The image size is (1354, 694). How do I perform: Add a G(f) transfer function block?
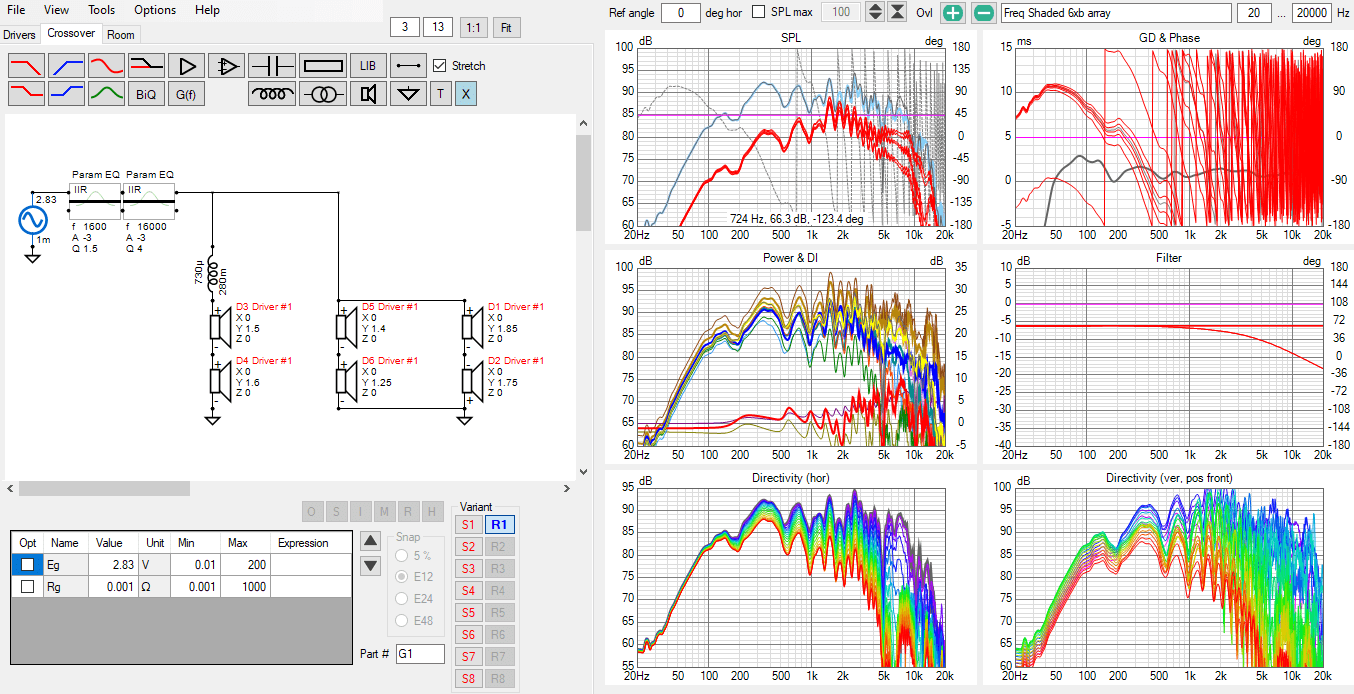[x=186, y=94]
